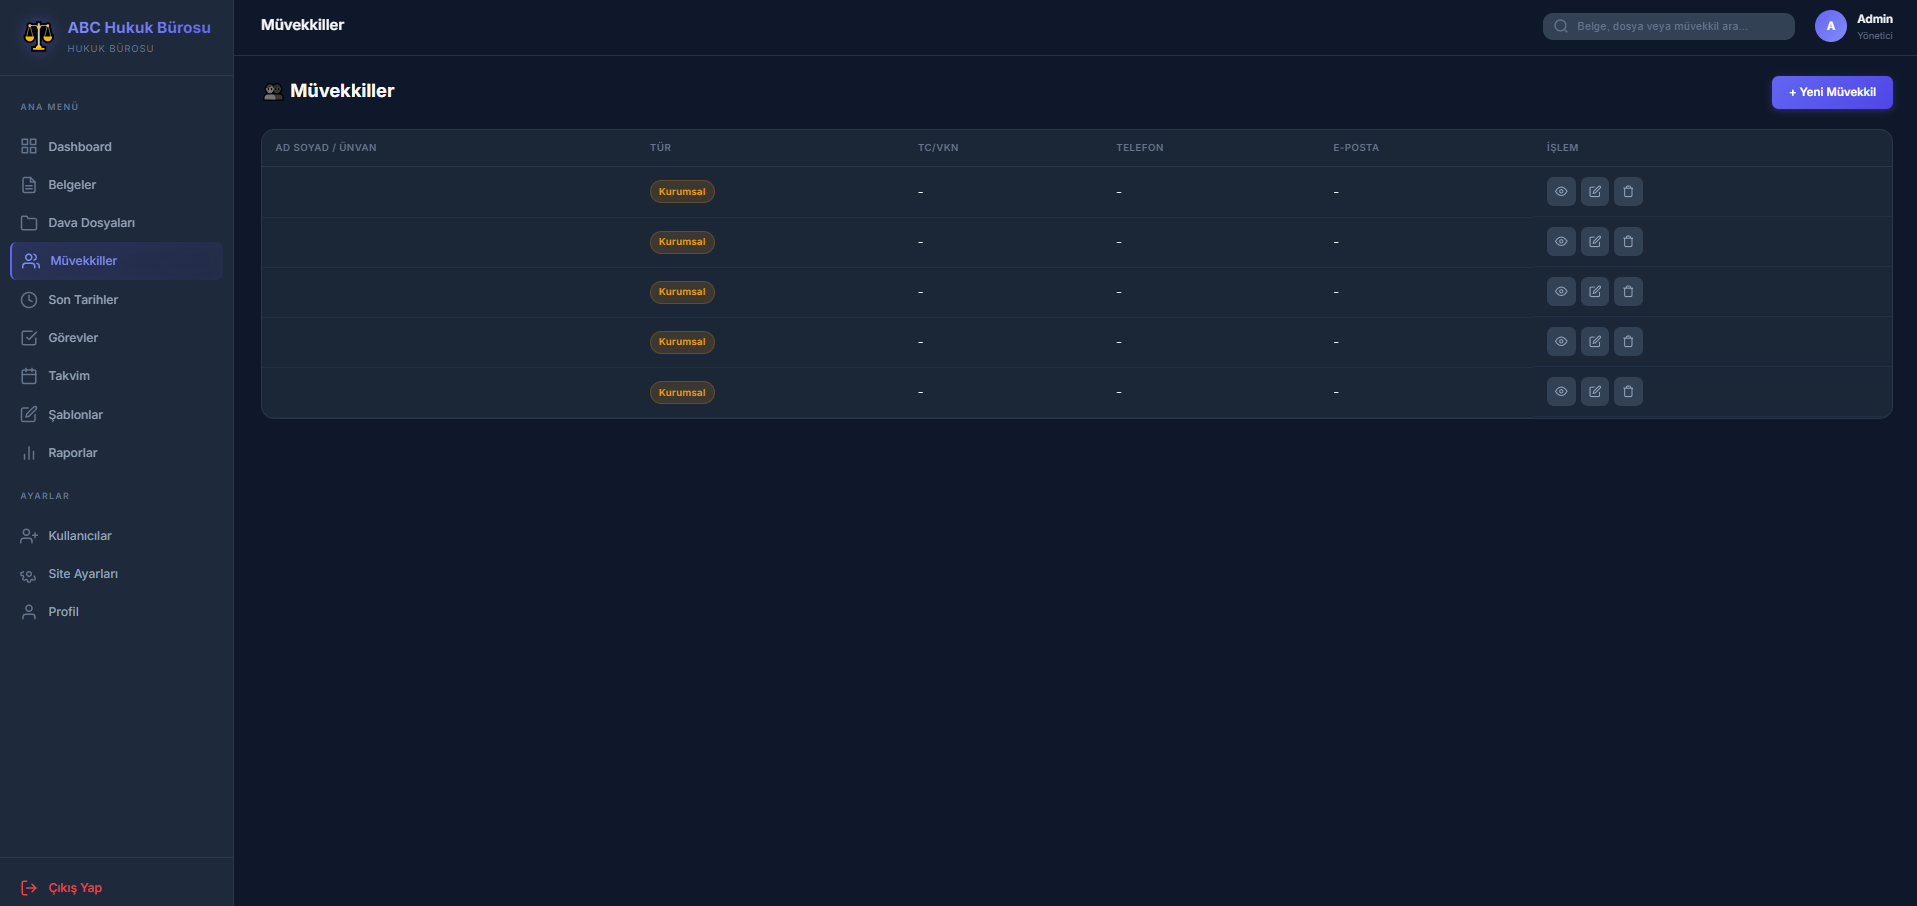Click the TELEFON column header

(1140, 148)
